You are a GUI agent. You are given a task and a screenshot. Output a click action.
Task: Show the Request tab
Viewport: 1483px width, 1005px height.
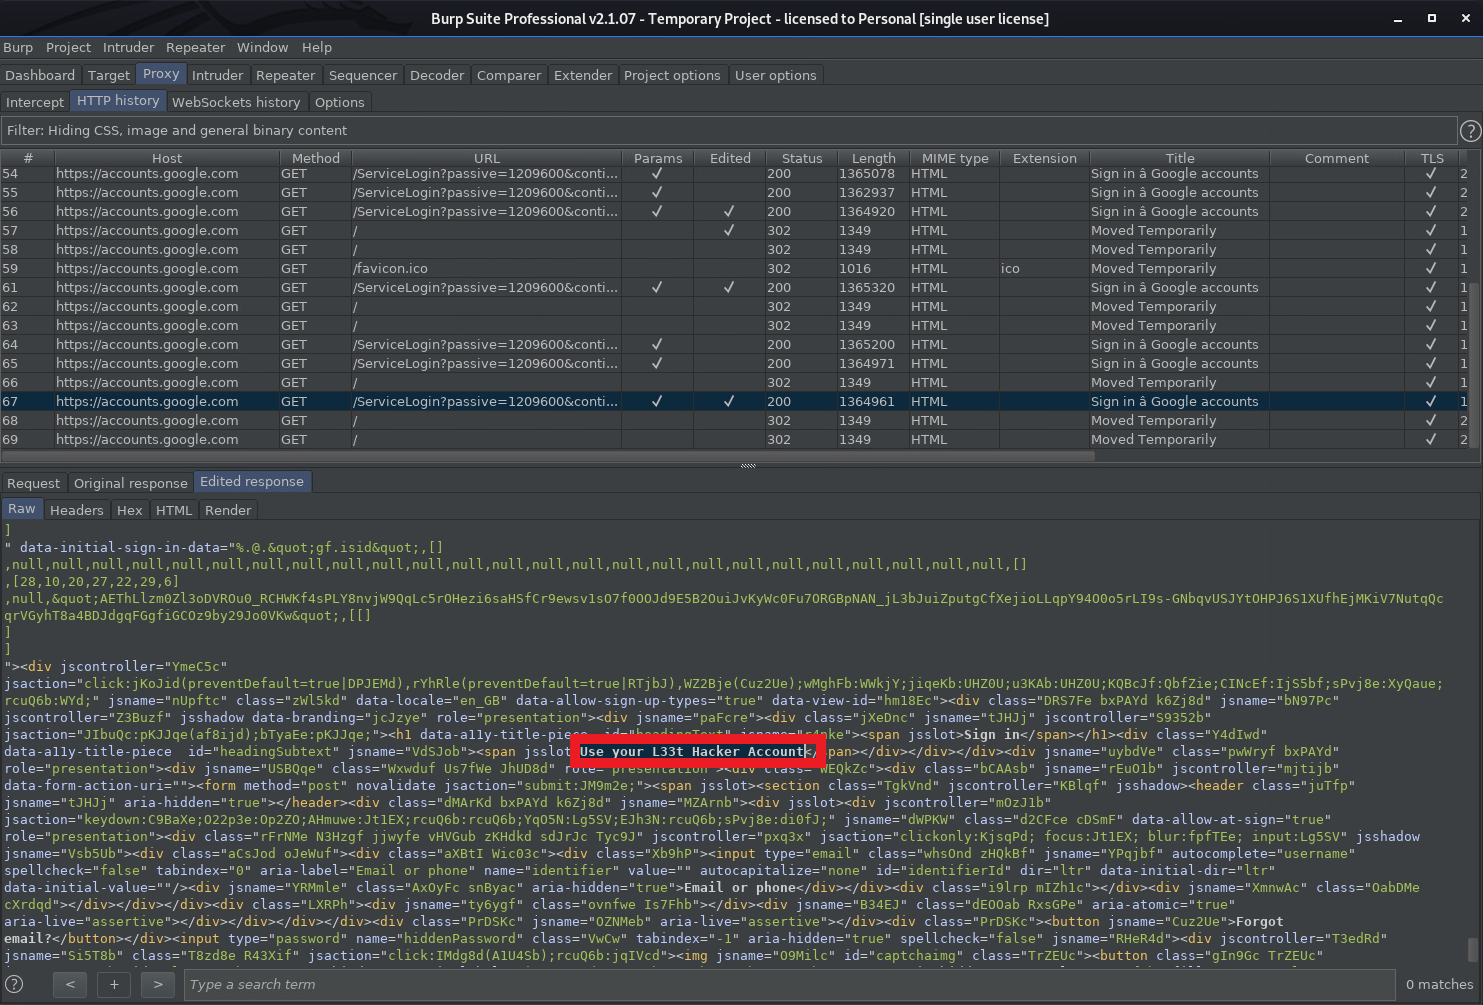34,483
